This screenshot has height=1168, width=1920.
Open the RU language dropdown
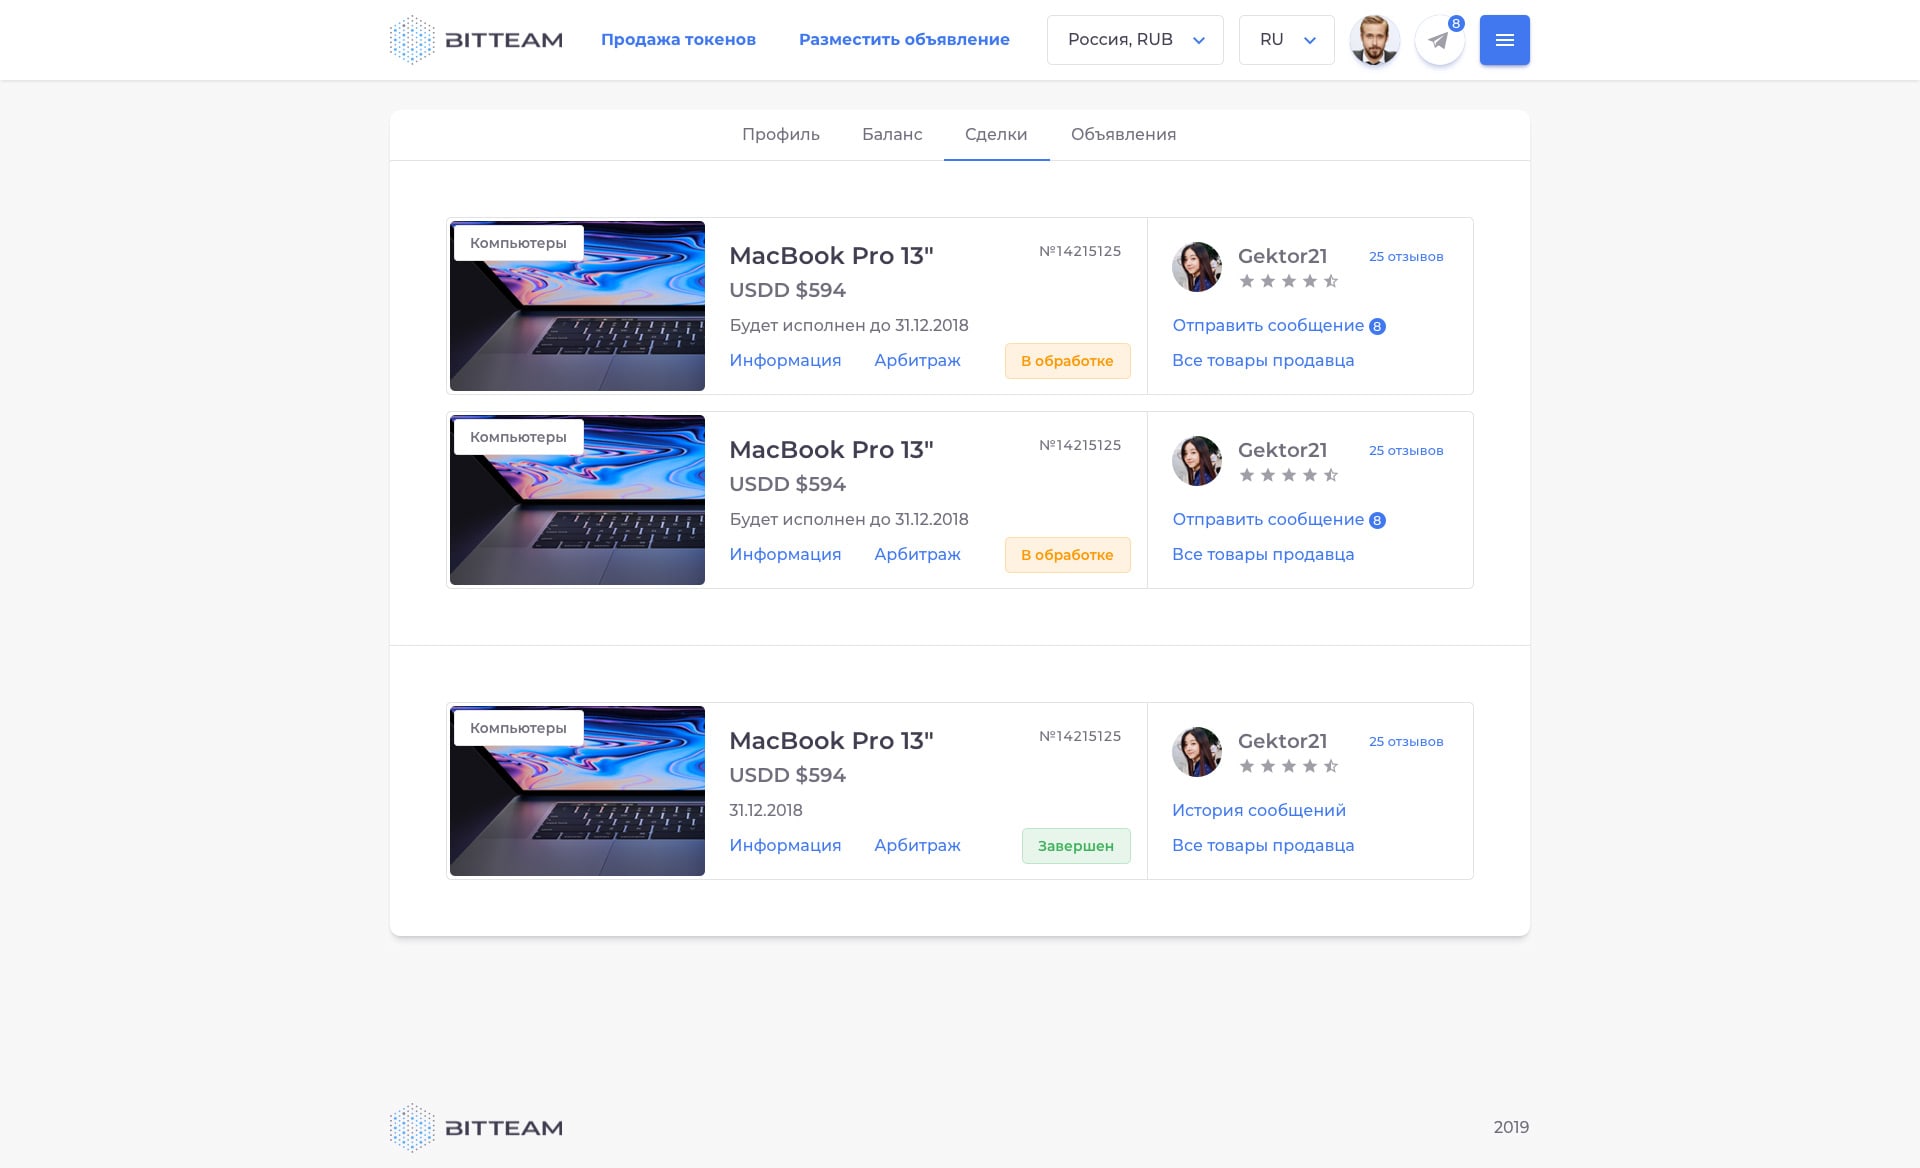click(1286, 40)
